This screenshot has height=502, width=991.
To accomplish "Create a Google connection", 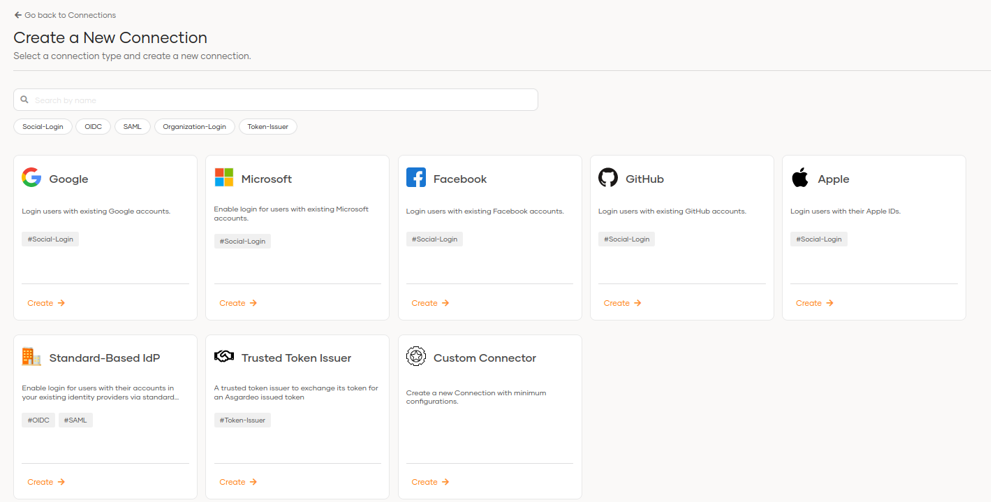I will click(x=46, y=303).
